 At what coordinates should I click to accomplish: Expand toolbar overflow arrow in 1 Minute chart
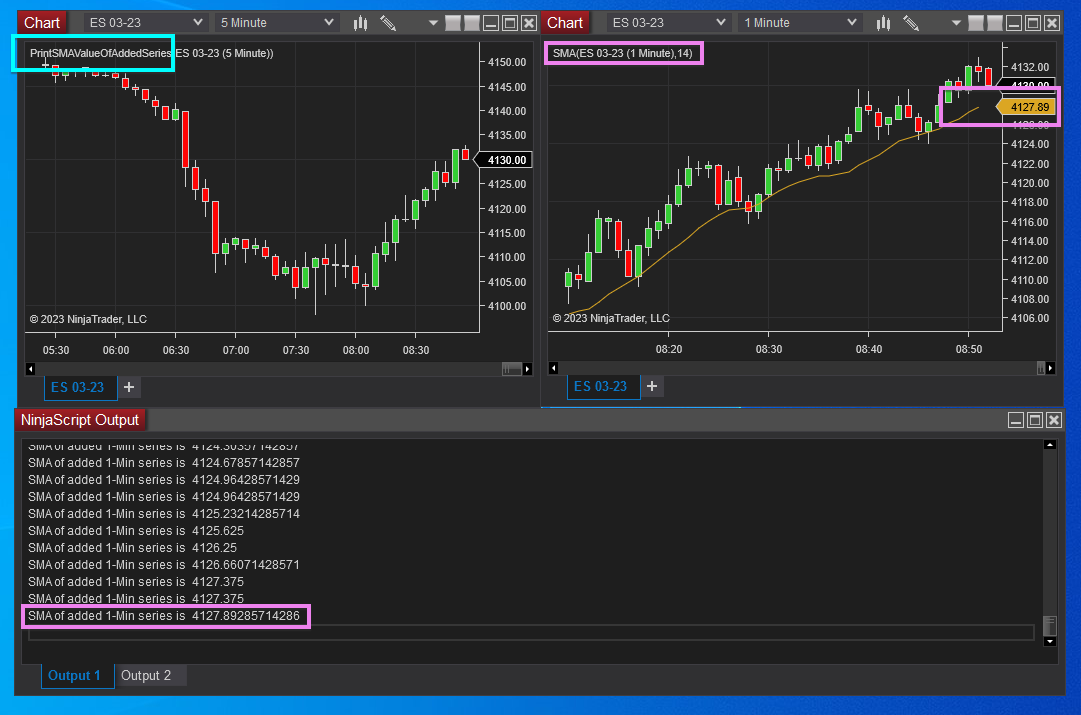pyautogui.click(x=956, y=23)
